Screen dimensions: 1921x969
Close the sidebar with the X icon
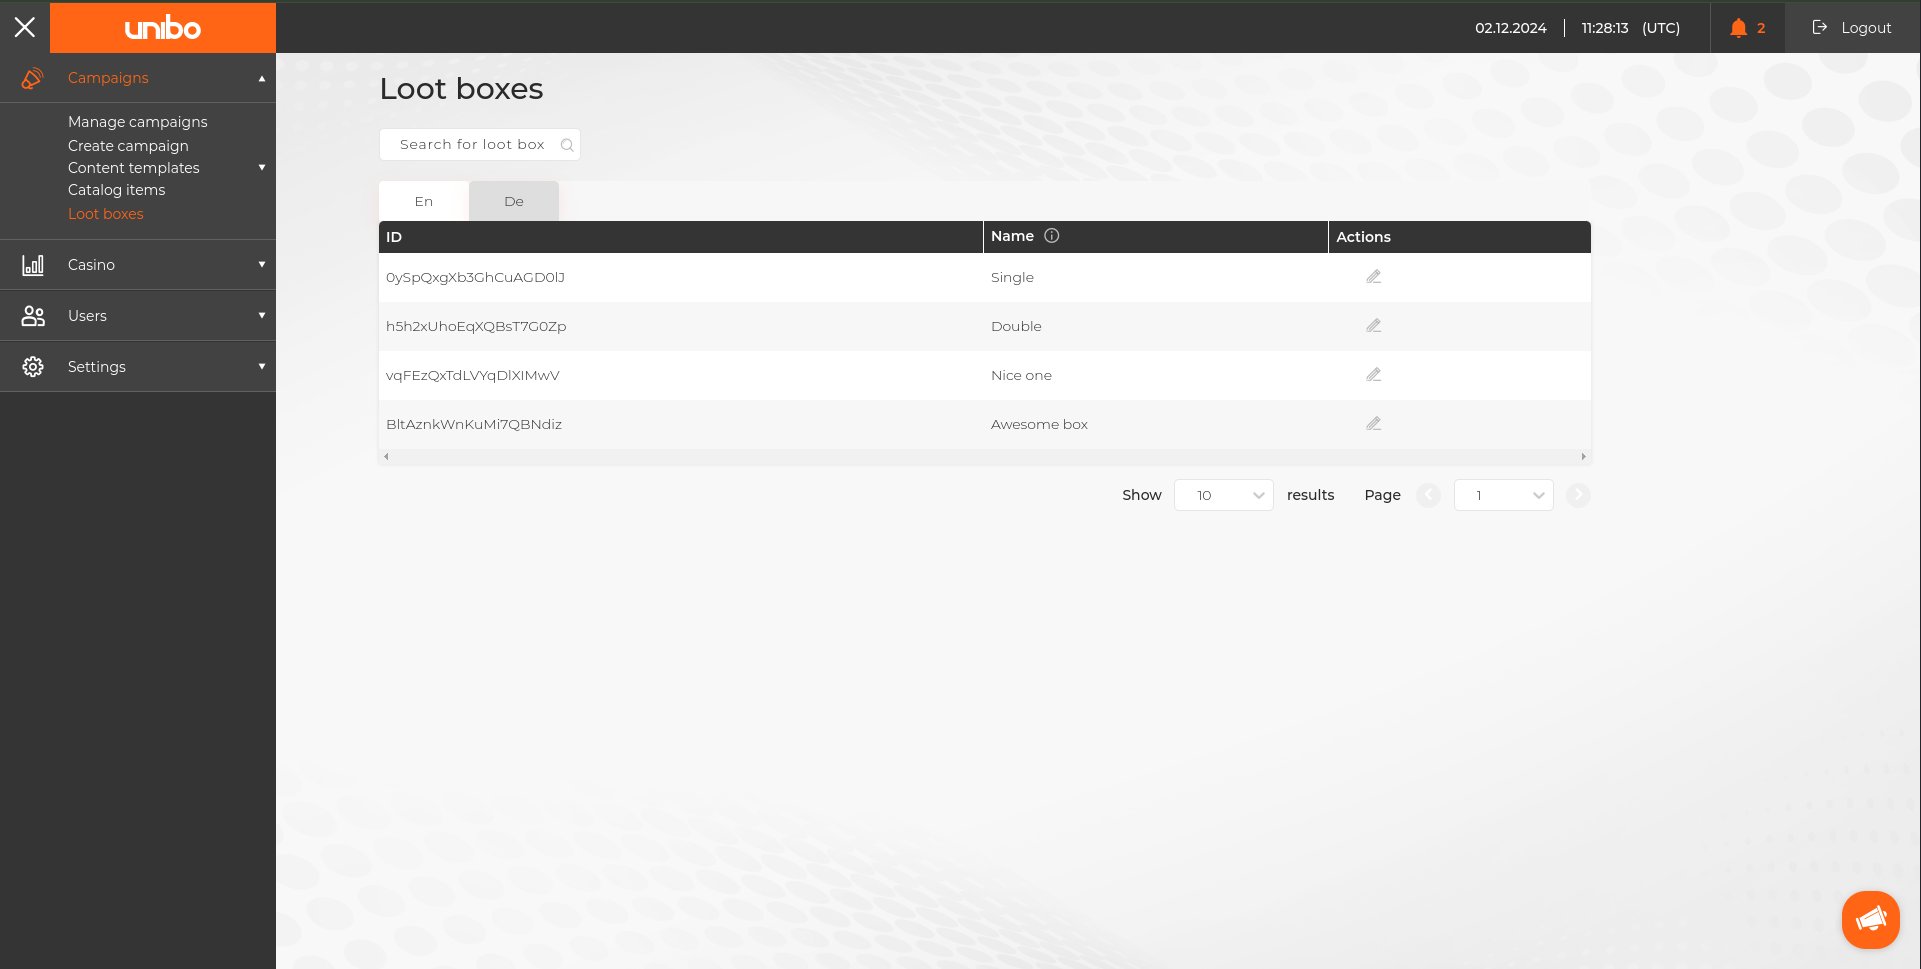coord(25,27)
